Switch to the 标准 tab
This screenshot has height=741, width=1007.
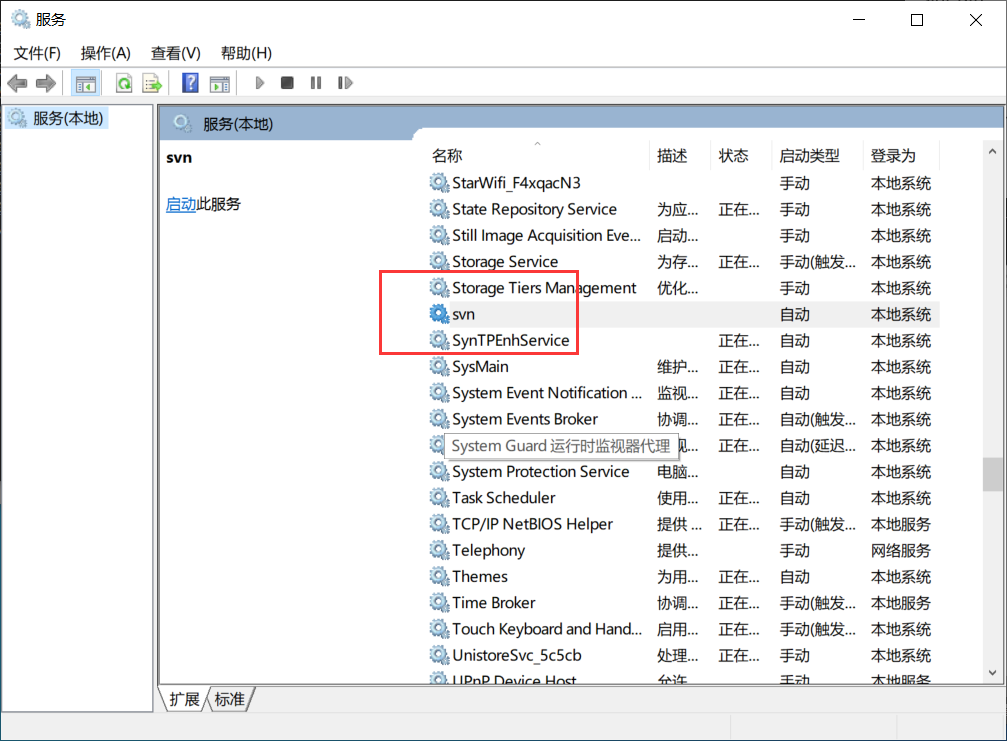[x=229, y=699]
